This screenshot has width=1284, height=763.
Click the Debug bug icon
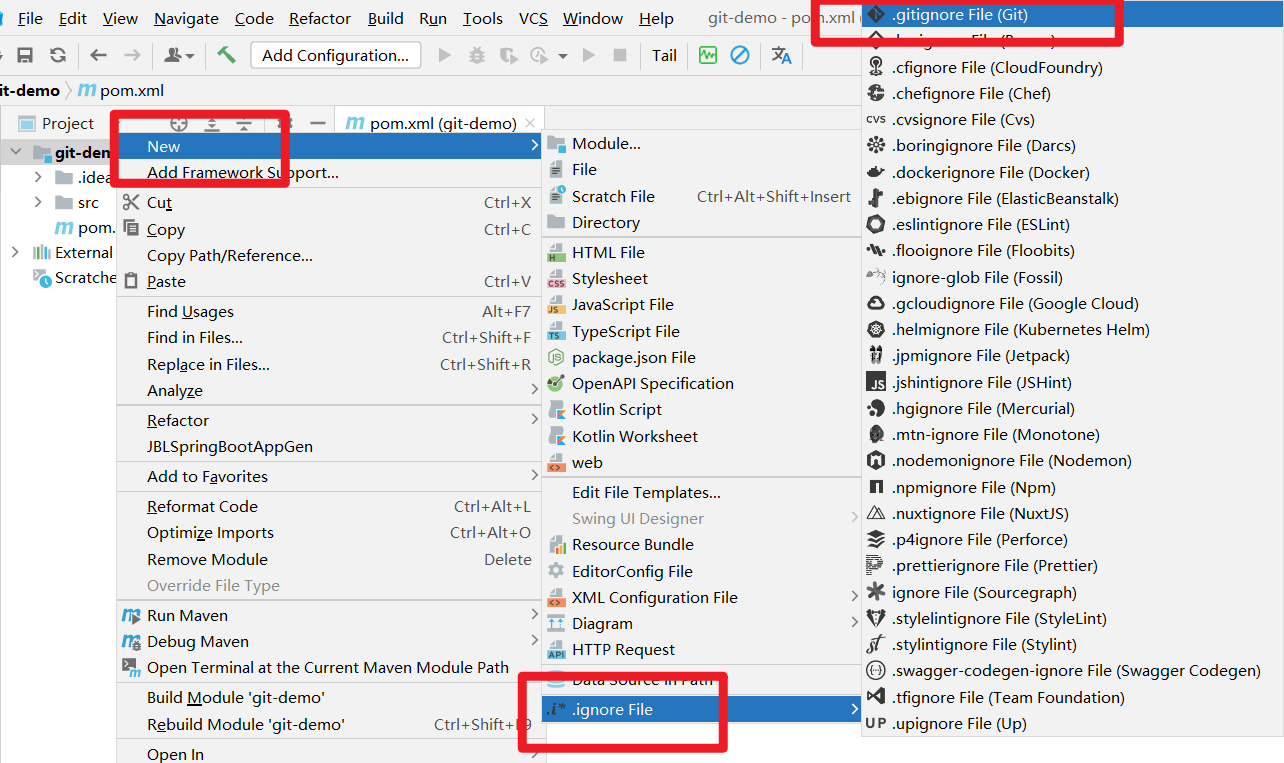click(x=477, y=56)
